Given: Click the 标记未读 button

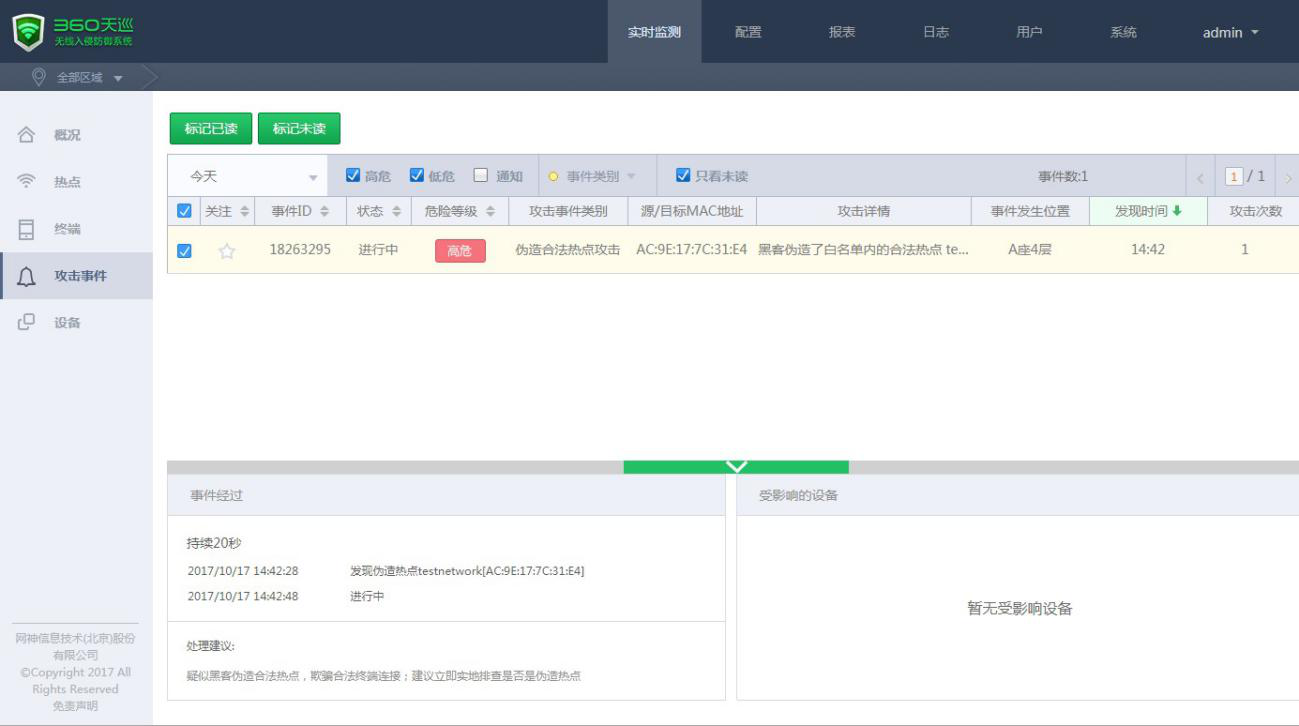Looking at the screenshot, I should 299,128.
